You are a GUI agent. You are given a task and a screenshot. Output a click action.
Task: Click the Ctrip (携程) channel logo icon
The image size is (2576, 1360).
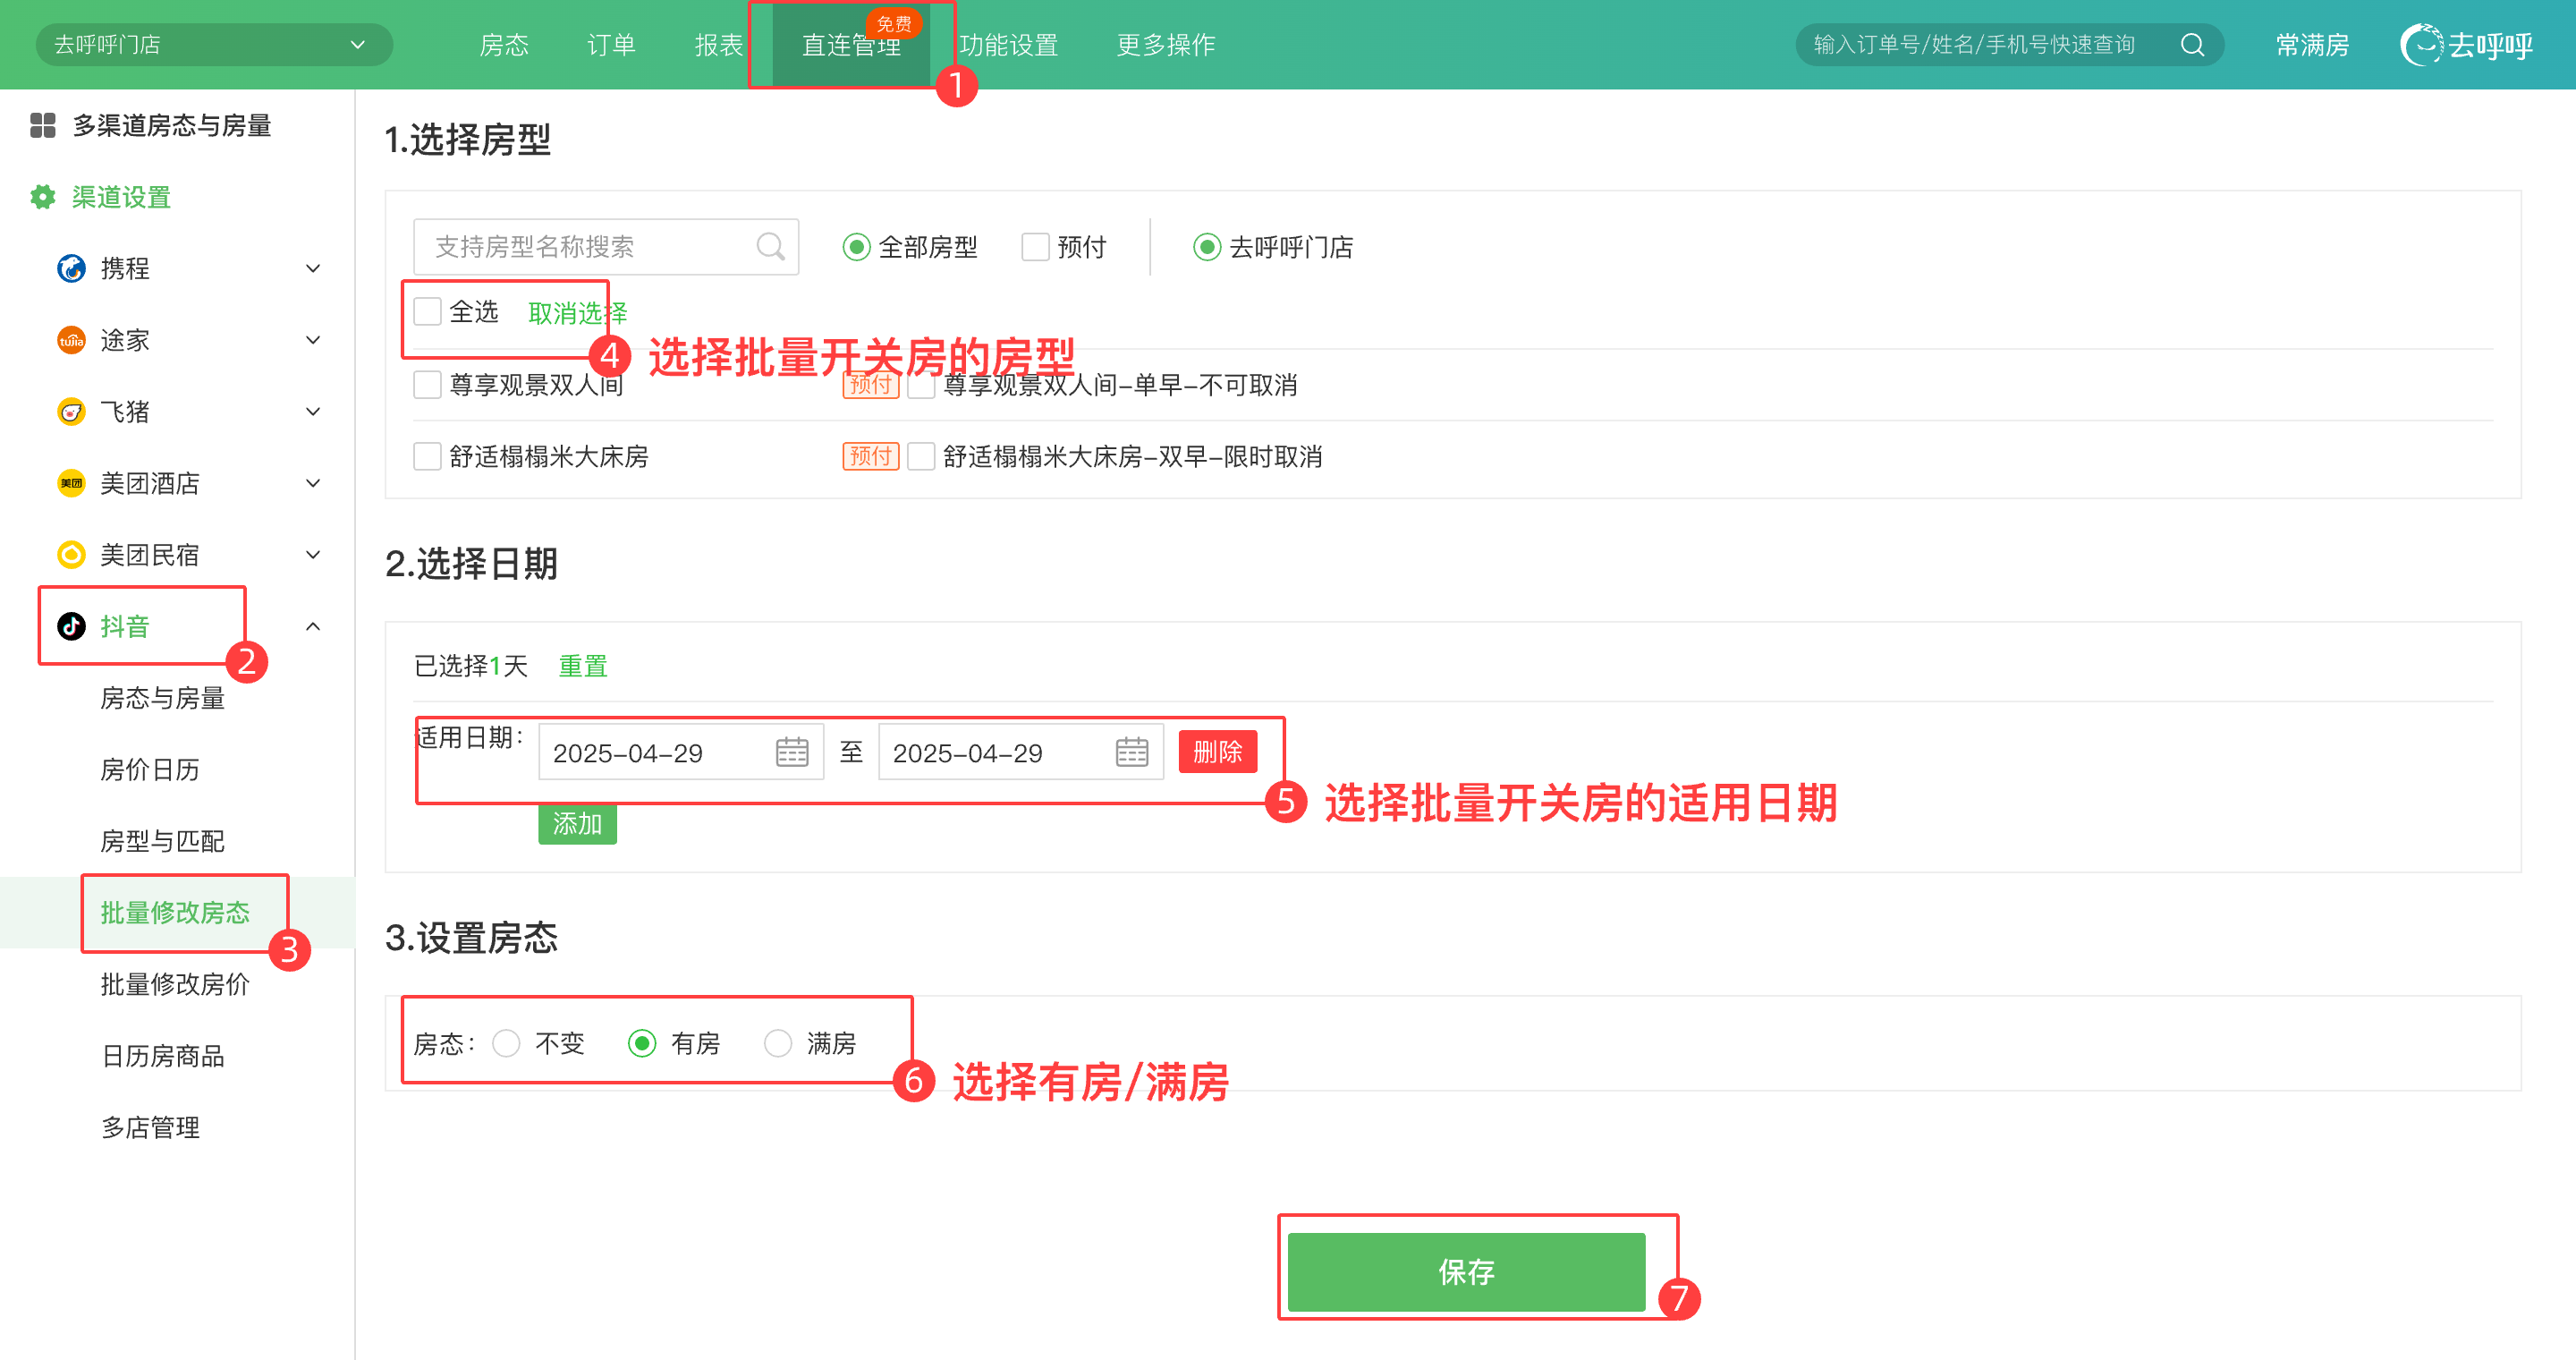coord(71,268)
